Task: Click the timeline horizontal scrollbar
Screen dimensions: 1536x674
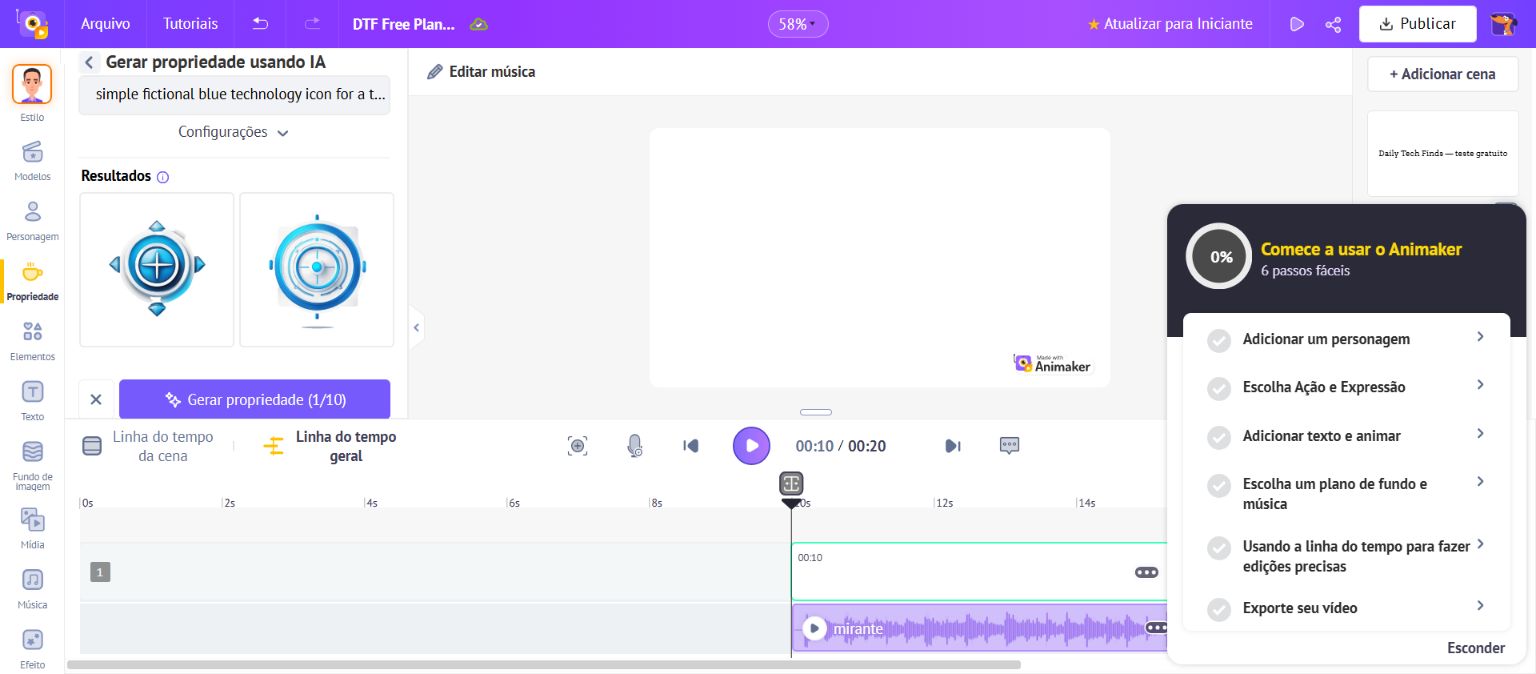Action: pos(544,664)
